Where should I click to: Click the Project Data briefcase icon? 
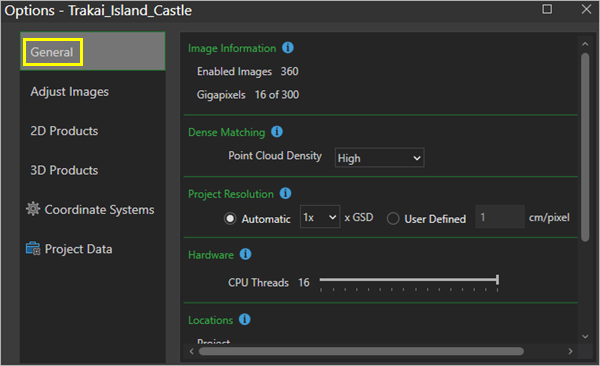pos(33,248)
